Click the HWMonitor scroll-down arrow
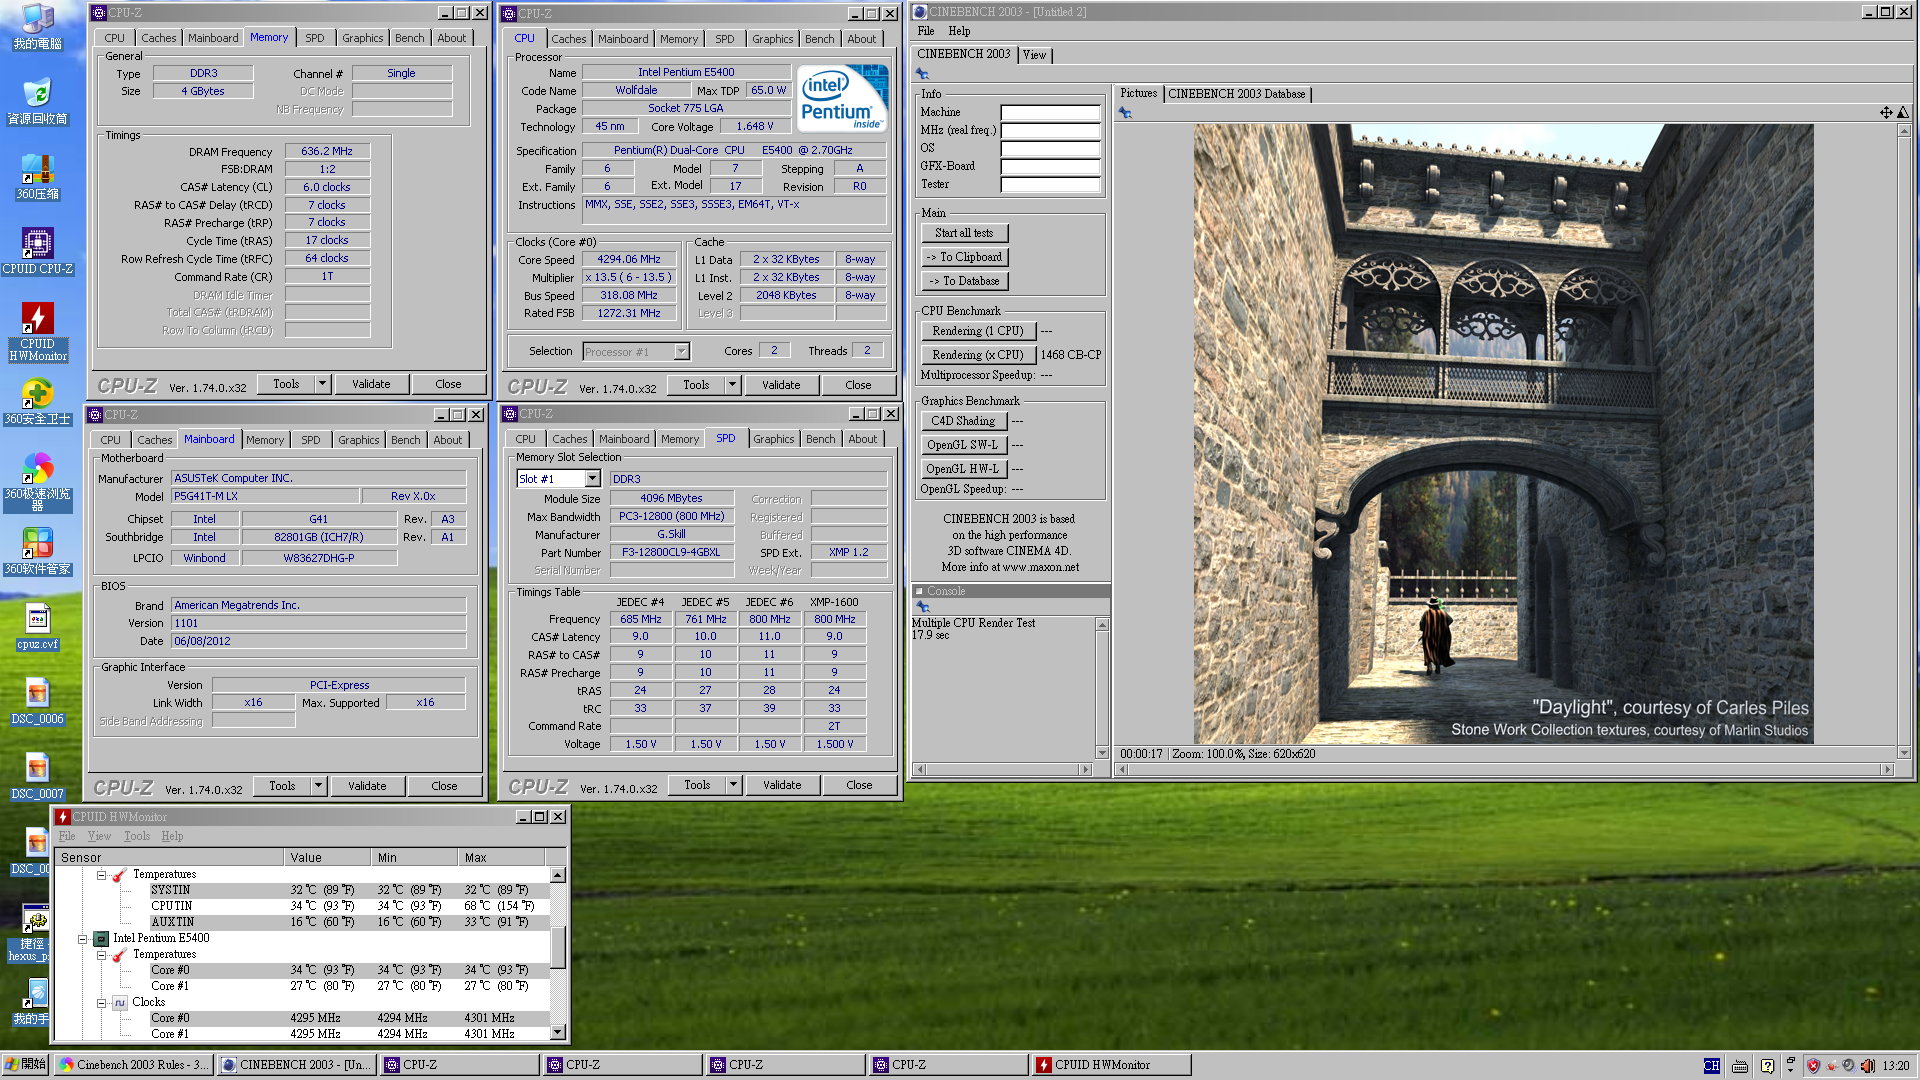This screenshot has width=1920, height=1080. click(x=558, y=1032)
